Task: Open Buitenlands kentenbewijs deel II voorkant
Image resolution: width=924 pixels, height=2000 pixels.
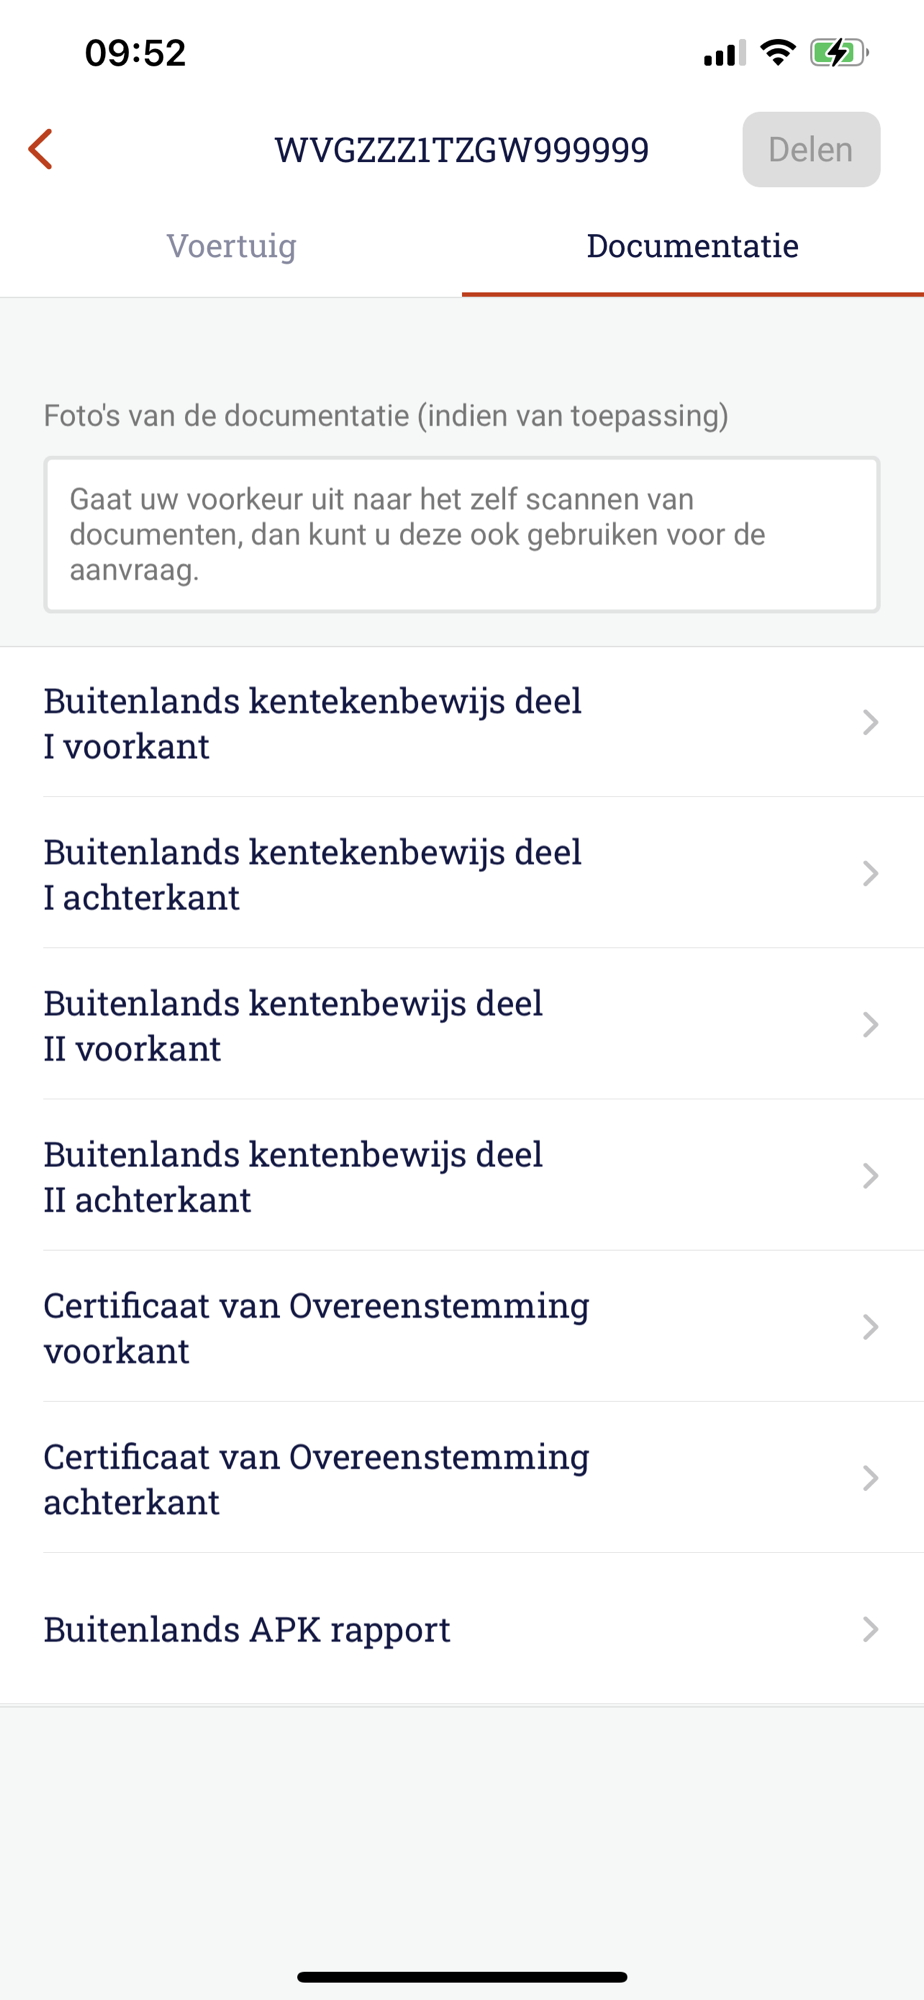Action: (x=293, y=1025)
